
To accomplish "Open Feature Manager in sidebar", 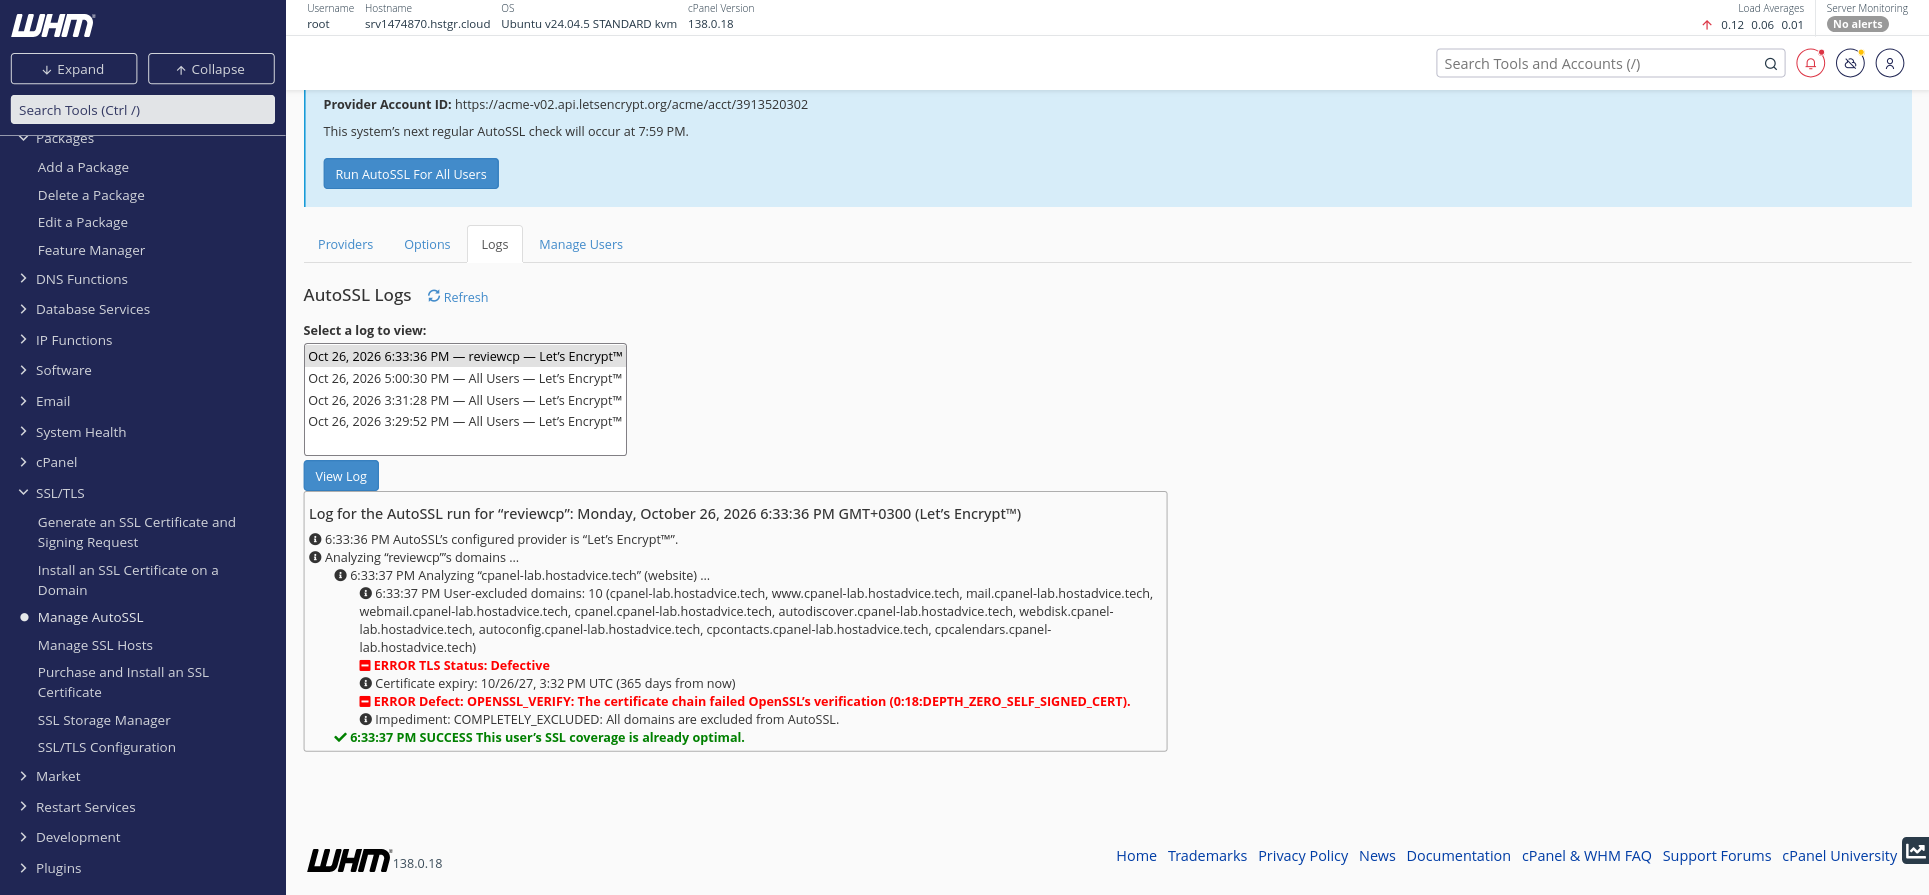I will click(91, 250).
